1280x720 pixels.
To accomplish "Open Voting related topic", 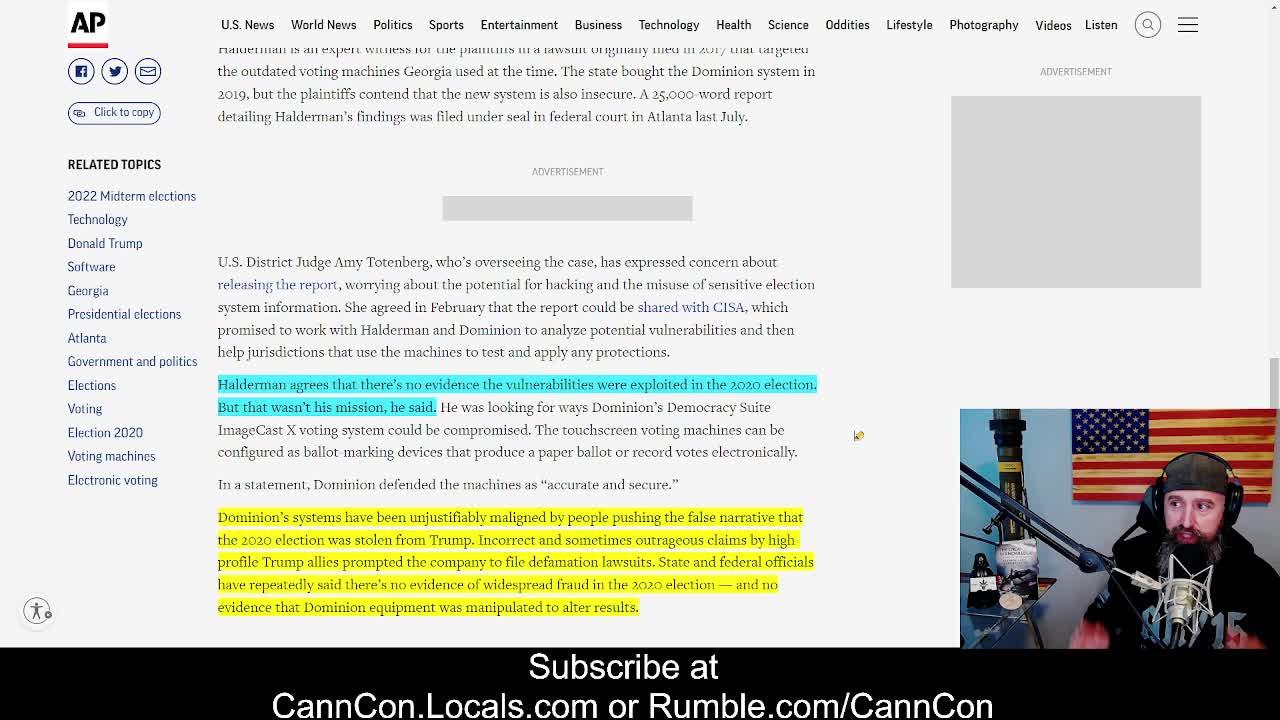I will 85,409.
